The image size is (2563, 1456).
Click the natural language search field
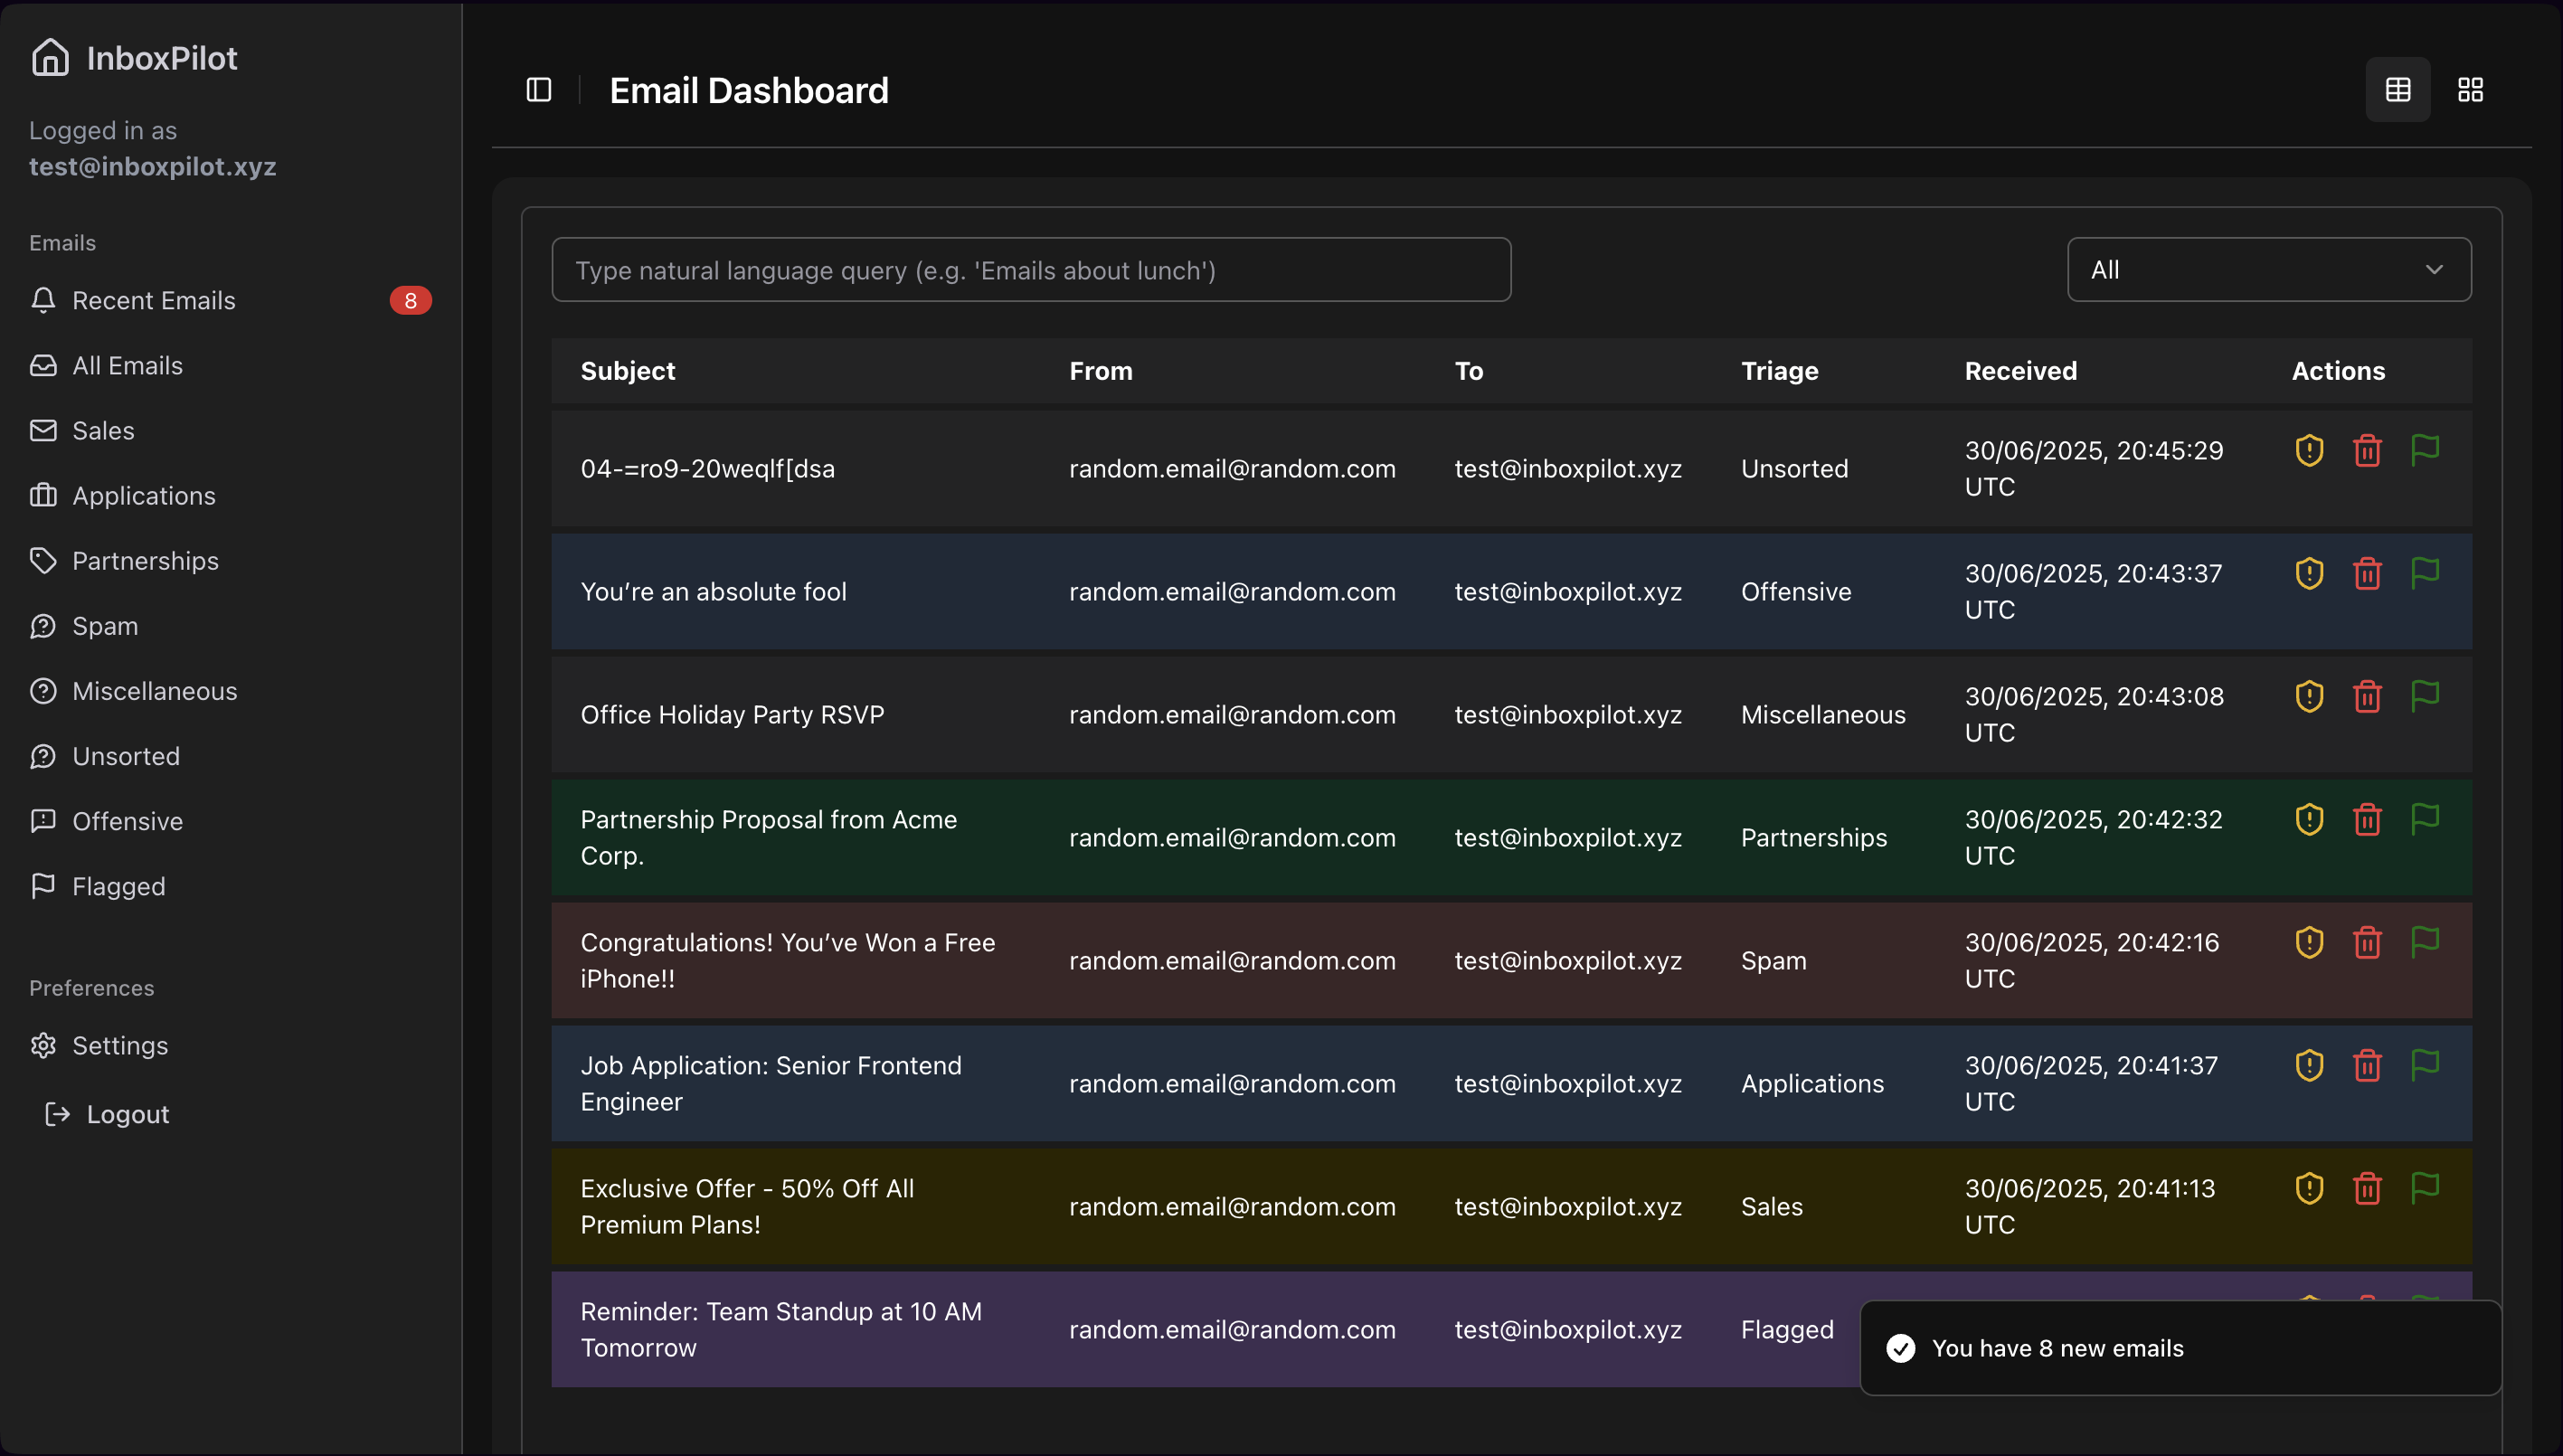1030,270
